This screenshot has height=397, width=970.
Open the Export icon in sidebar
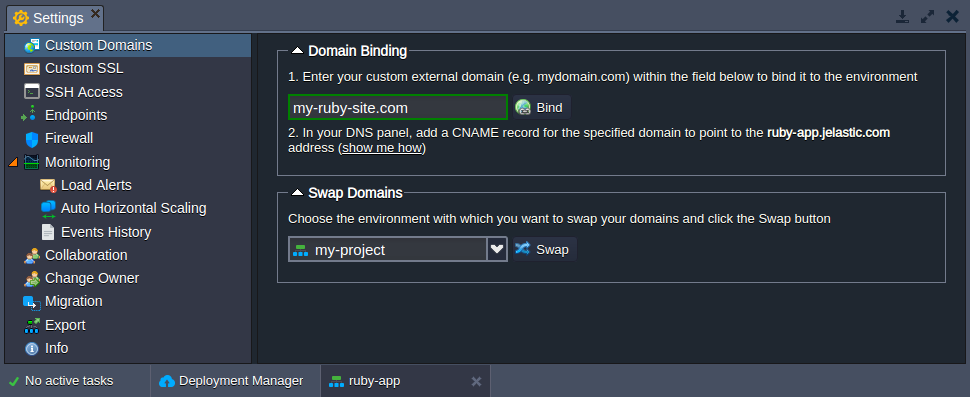click(32, 325)
